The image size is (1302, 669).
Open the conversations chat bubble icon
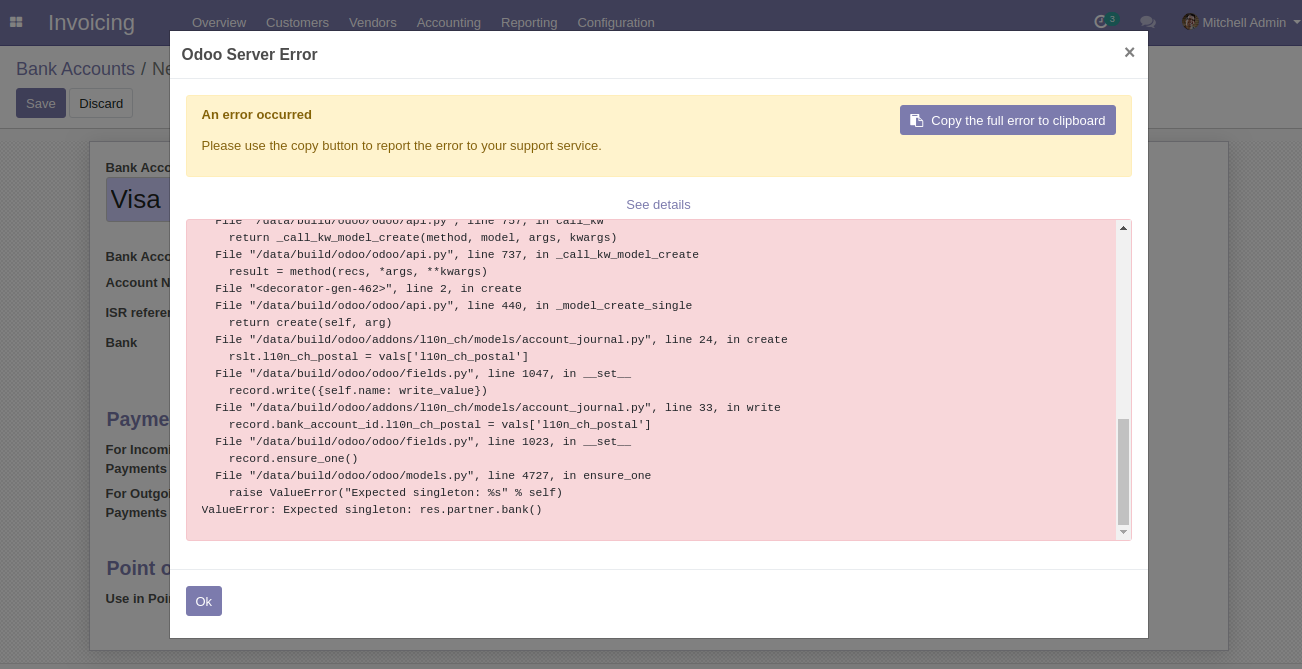pyautogui.click(x=1147, y=22)
